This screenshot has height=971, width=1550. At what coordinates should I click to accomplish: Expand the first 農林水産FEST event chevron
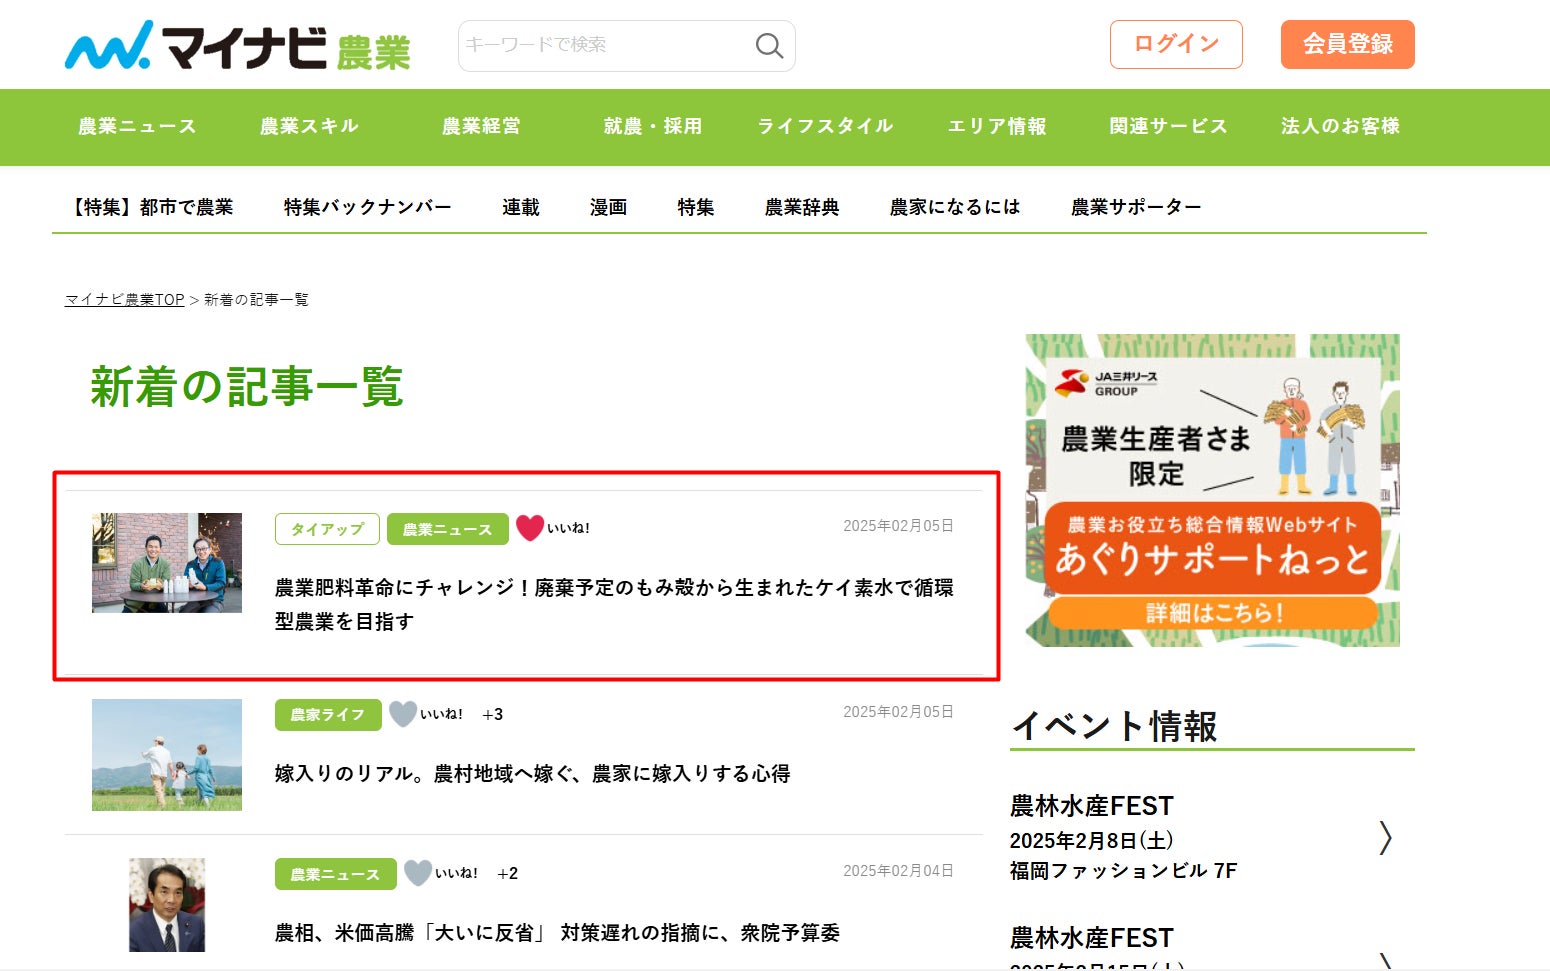[1385, 837]
